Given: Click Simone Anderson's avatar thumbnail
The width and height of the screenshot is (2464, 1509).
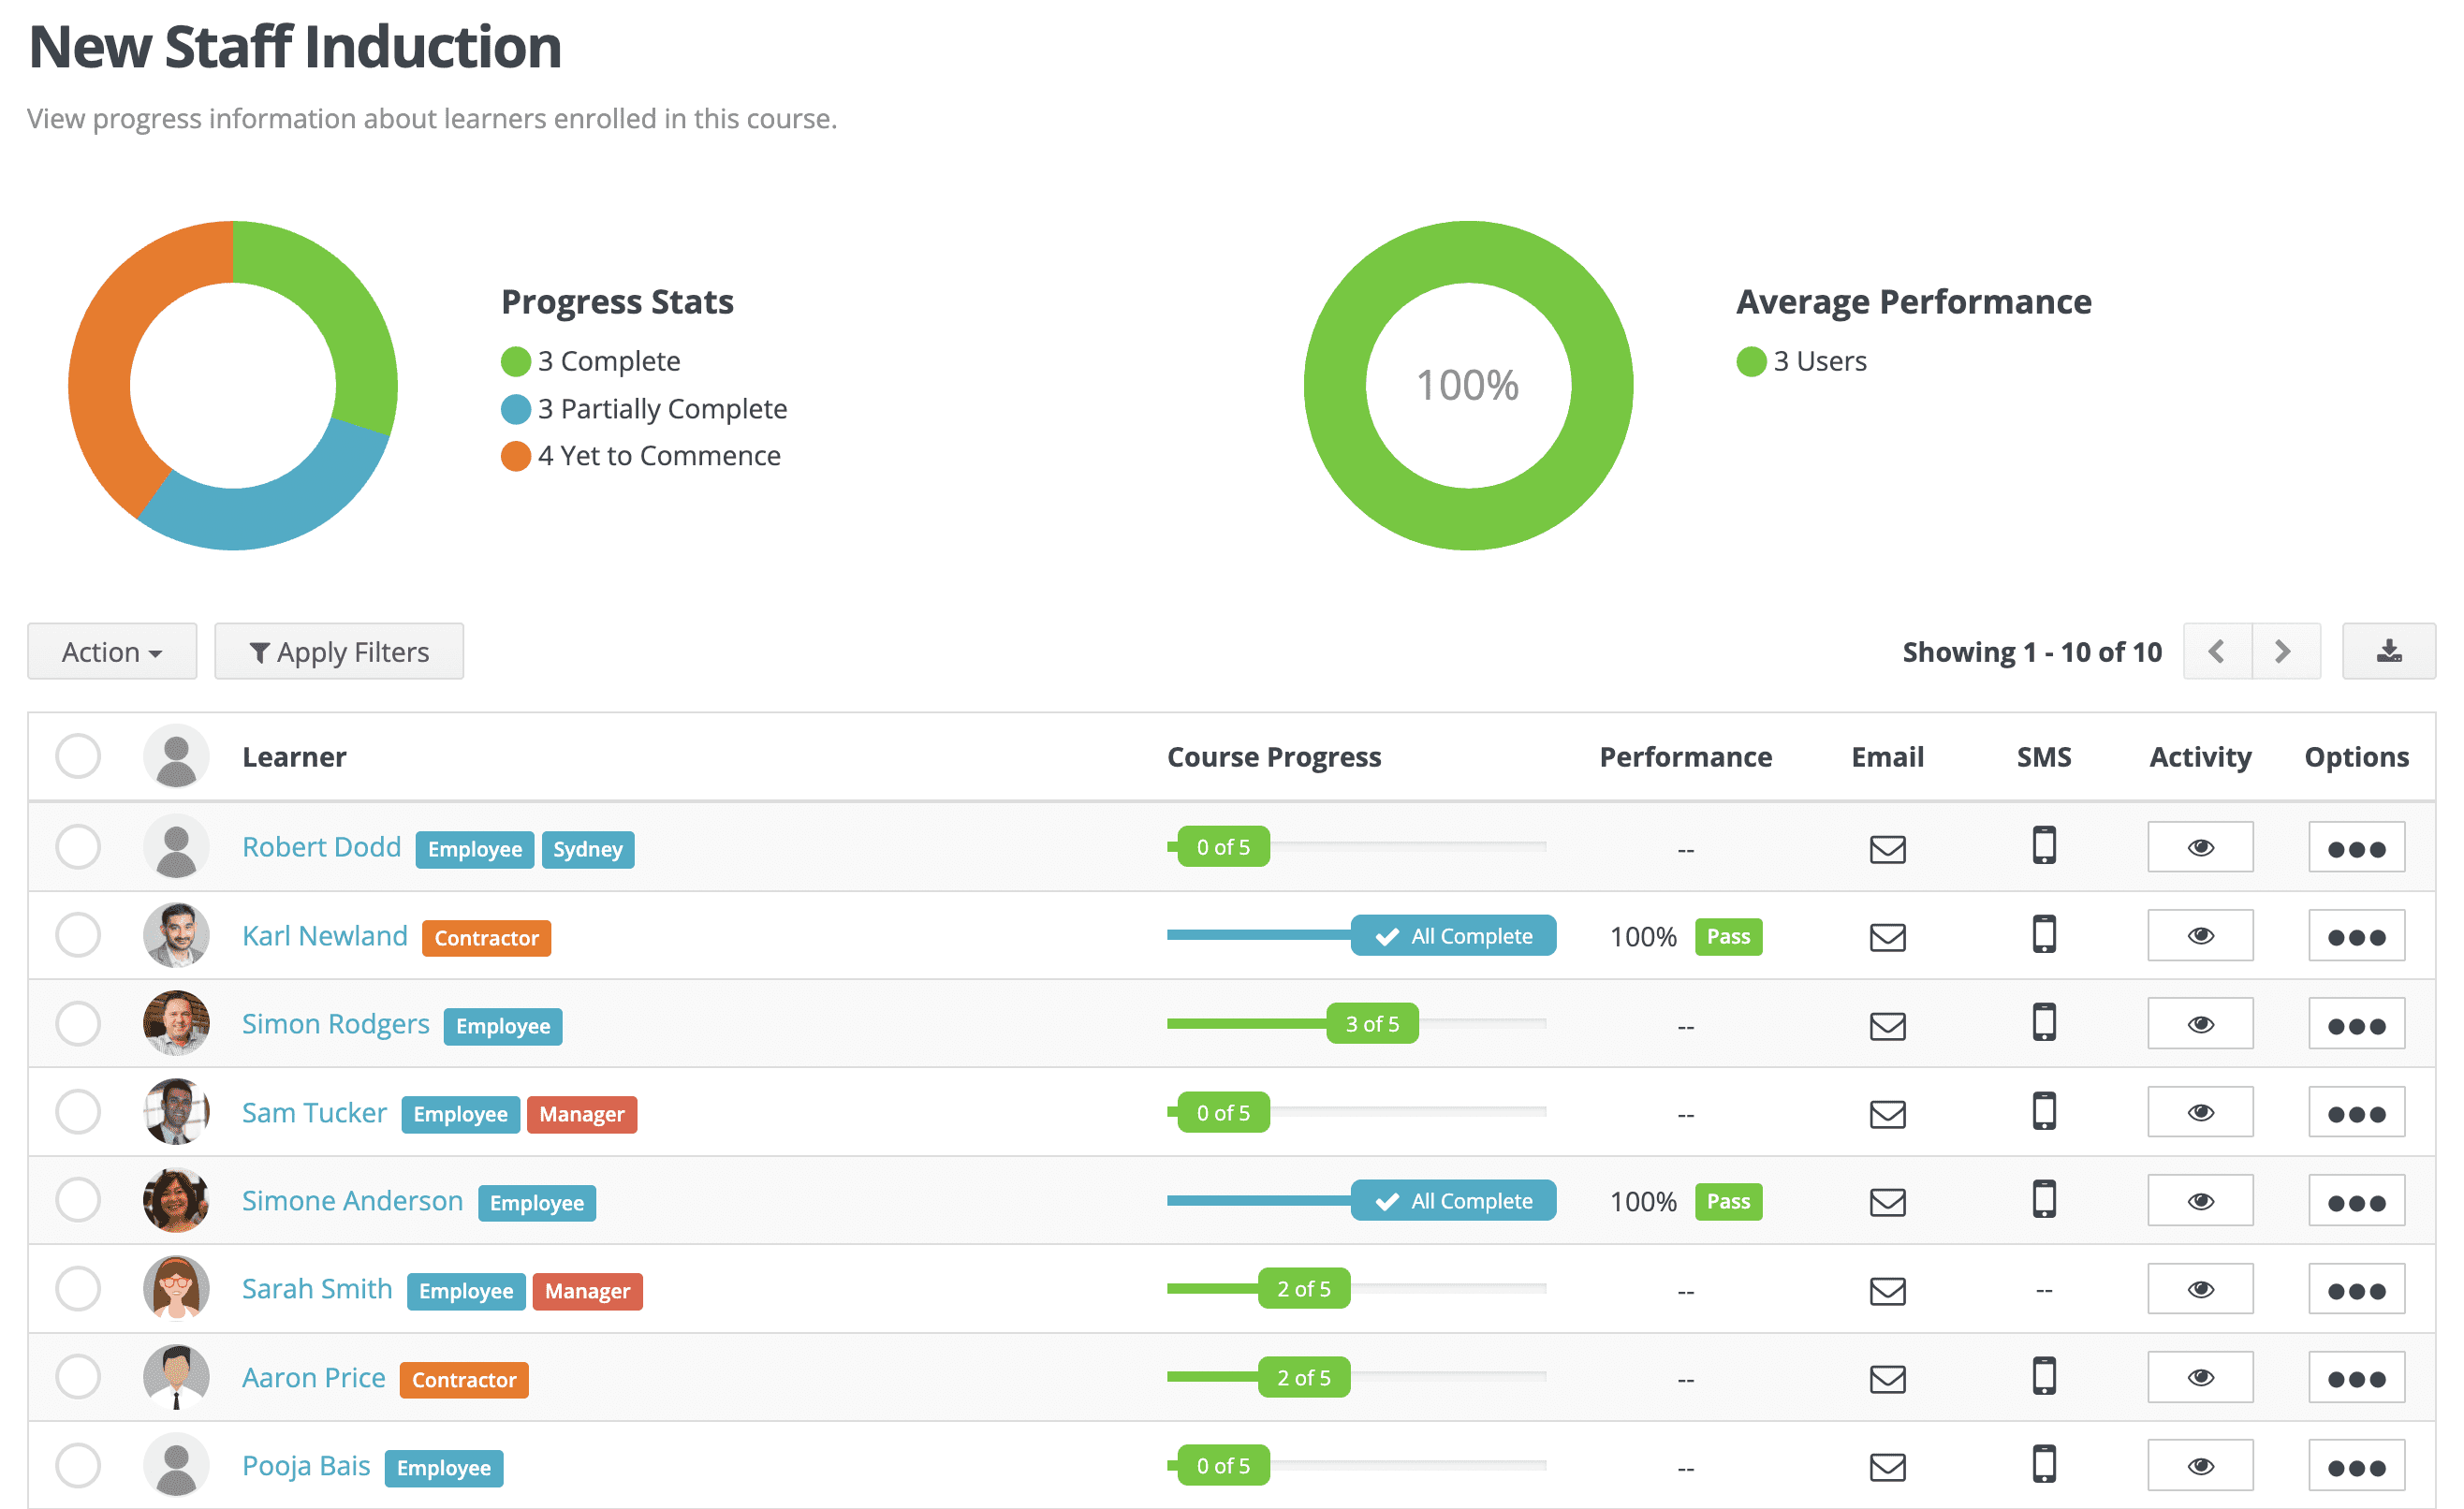Looking at the screenshot, I should pyautogui.click(x=176, y=1200).
